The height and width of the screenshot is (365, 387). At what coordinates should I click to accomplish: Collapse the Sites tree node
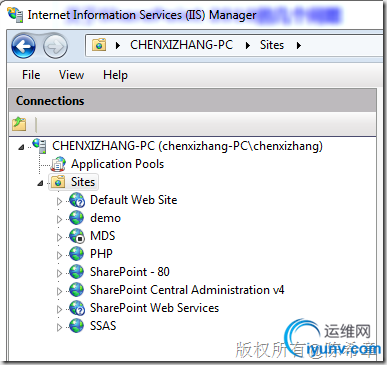(x=40, y=183)
